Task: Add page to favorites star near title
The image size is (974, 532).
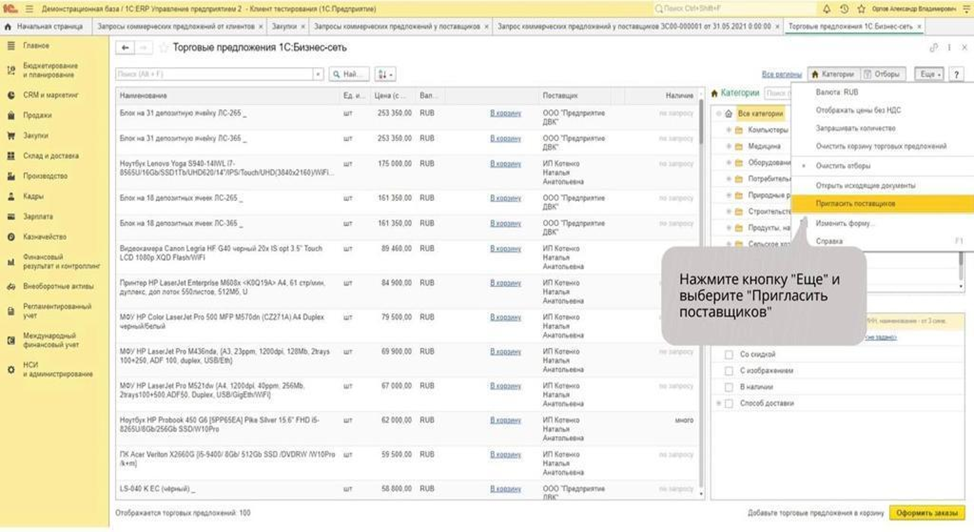Action: coord(164,48)
